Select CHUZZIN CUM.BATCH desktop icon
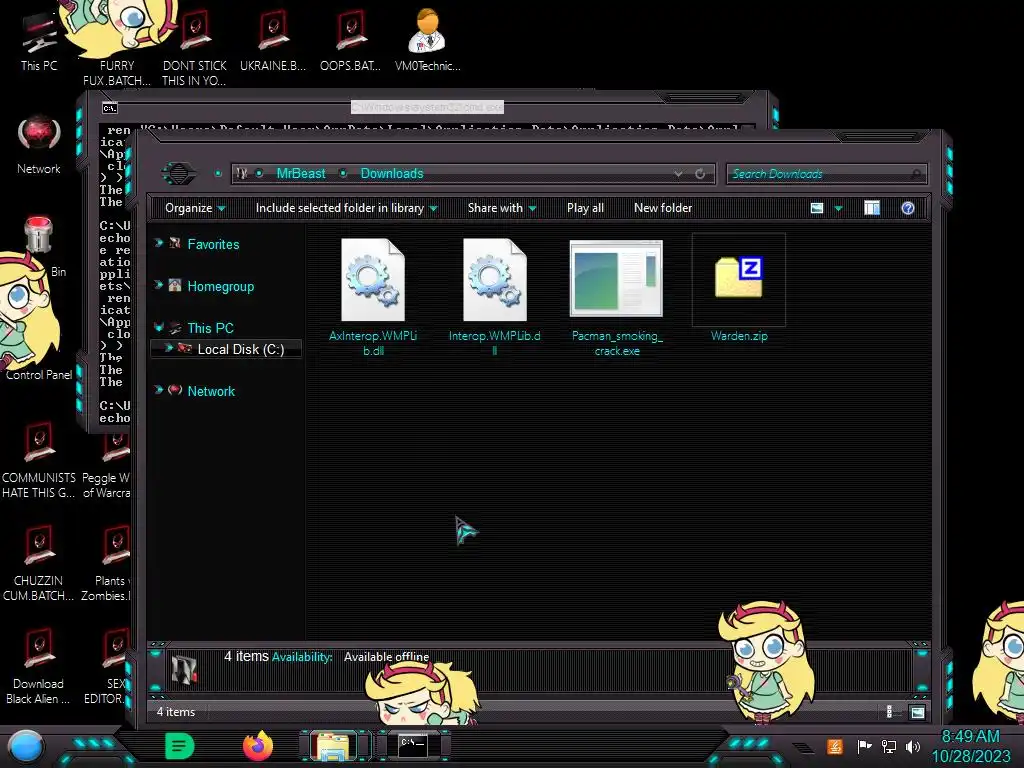The image size is (1024, 768). point(39,563)
